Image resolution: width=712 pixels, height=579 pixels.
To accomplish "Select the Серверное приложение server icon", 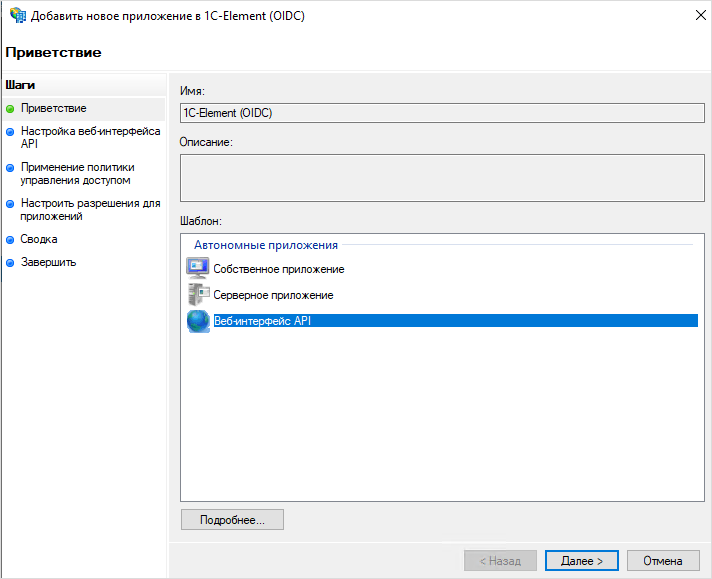I will (198, 294).
